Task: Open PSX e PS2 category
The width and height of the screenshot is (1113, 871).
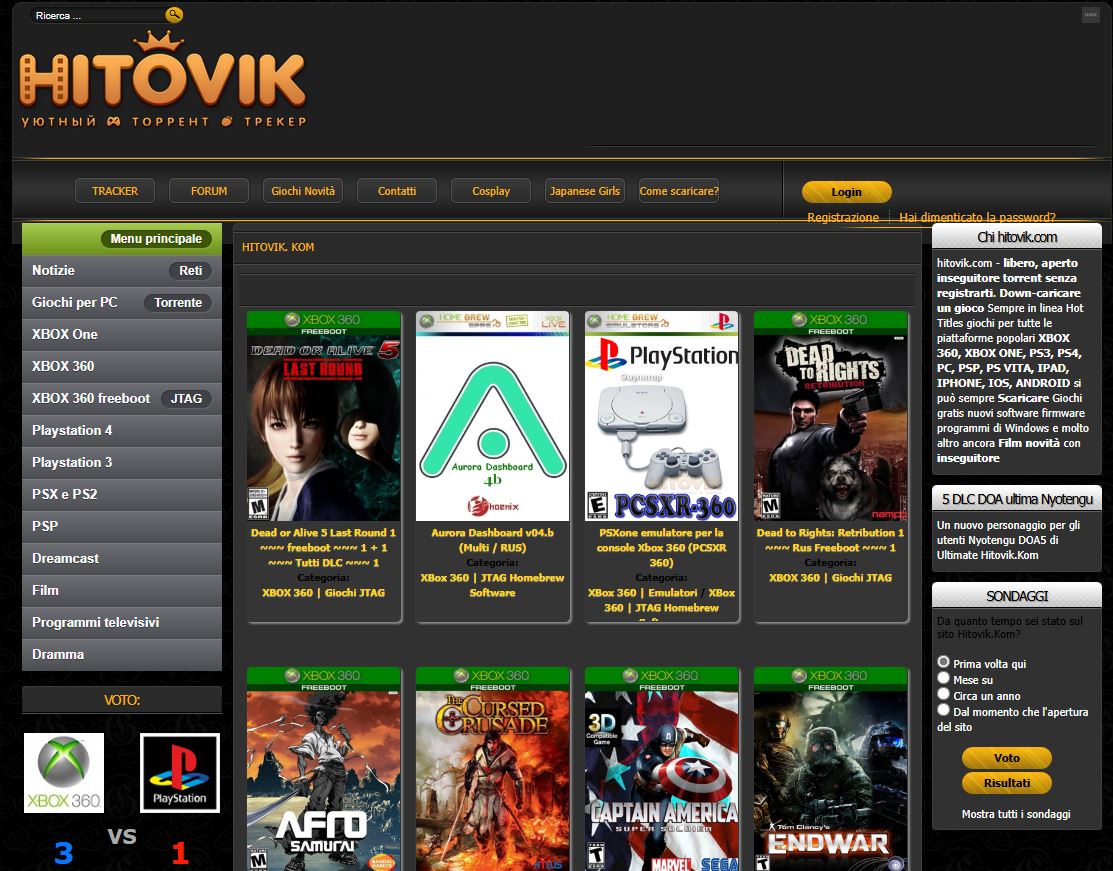Action: tap(122, 494)
